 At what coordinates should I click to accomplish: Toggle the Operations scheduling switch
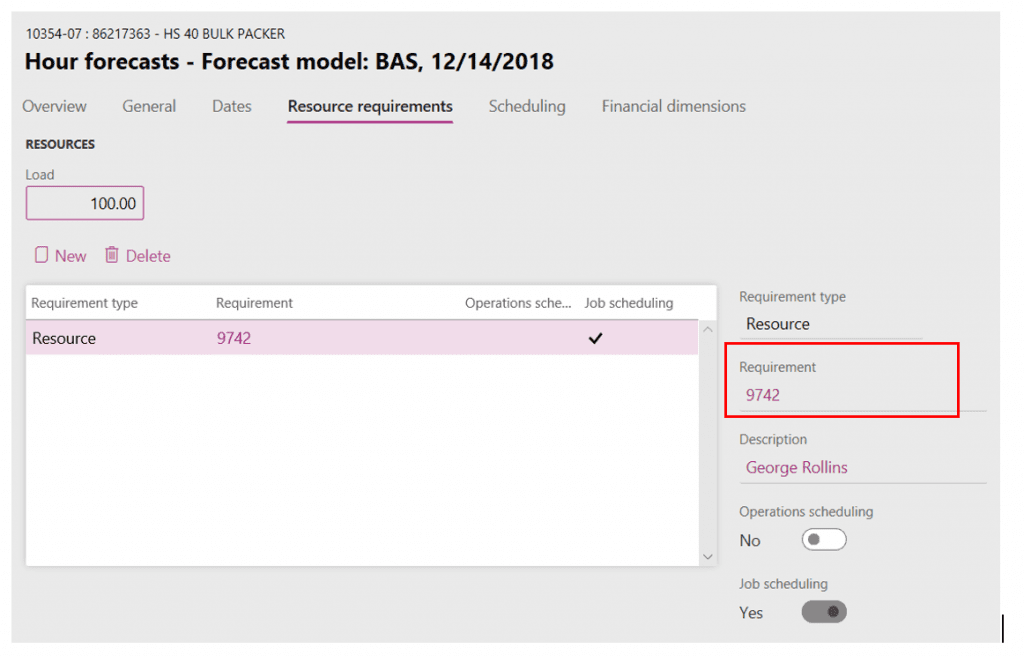point(824,540)
